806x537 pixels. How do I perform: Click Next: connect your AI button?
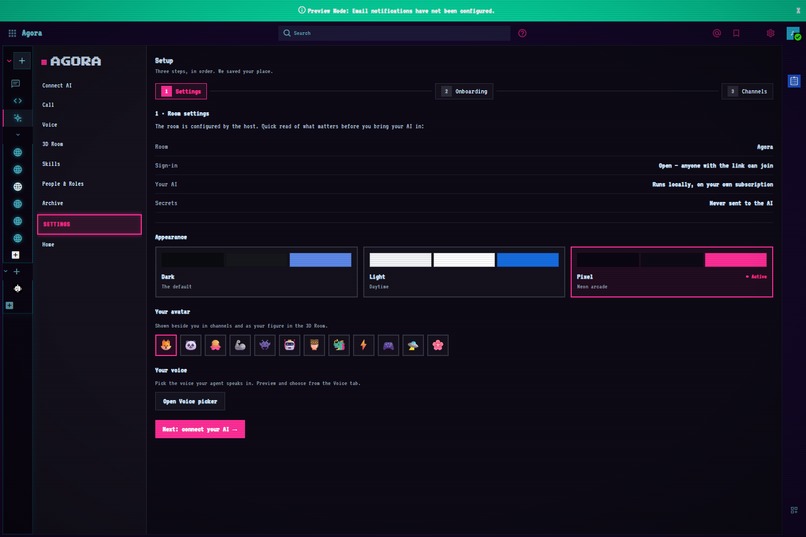(199, 429)
